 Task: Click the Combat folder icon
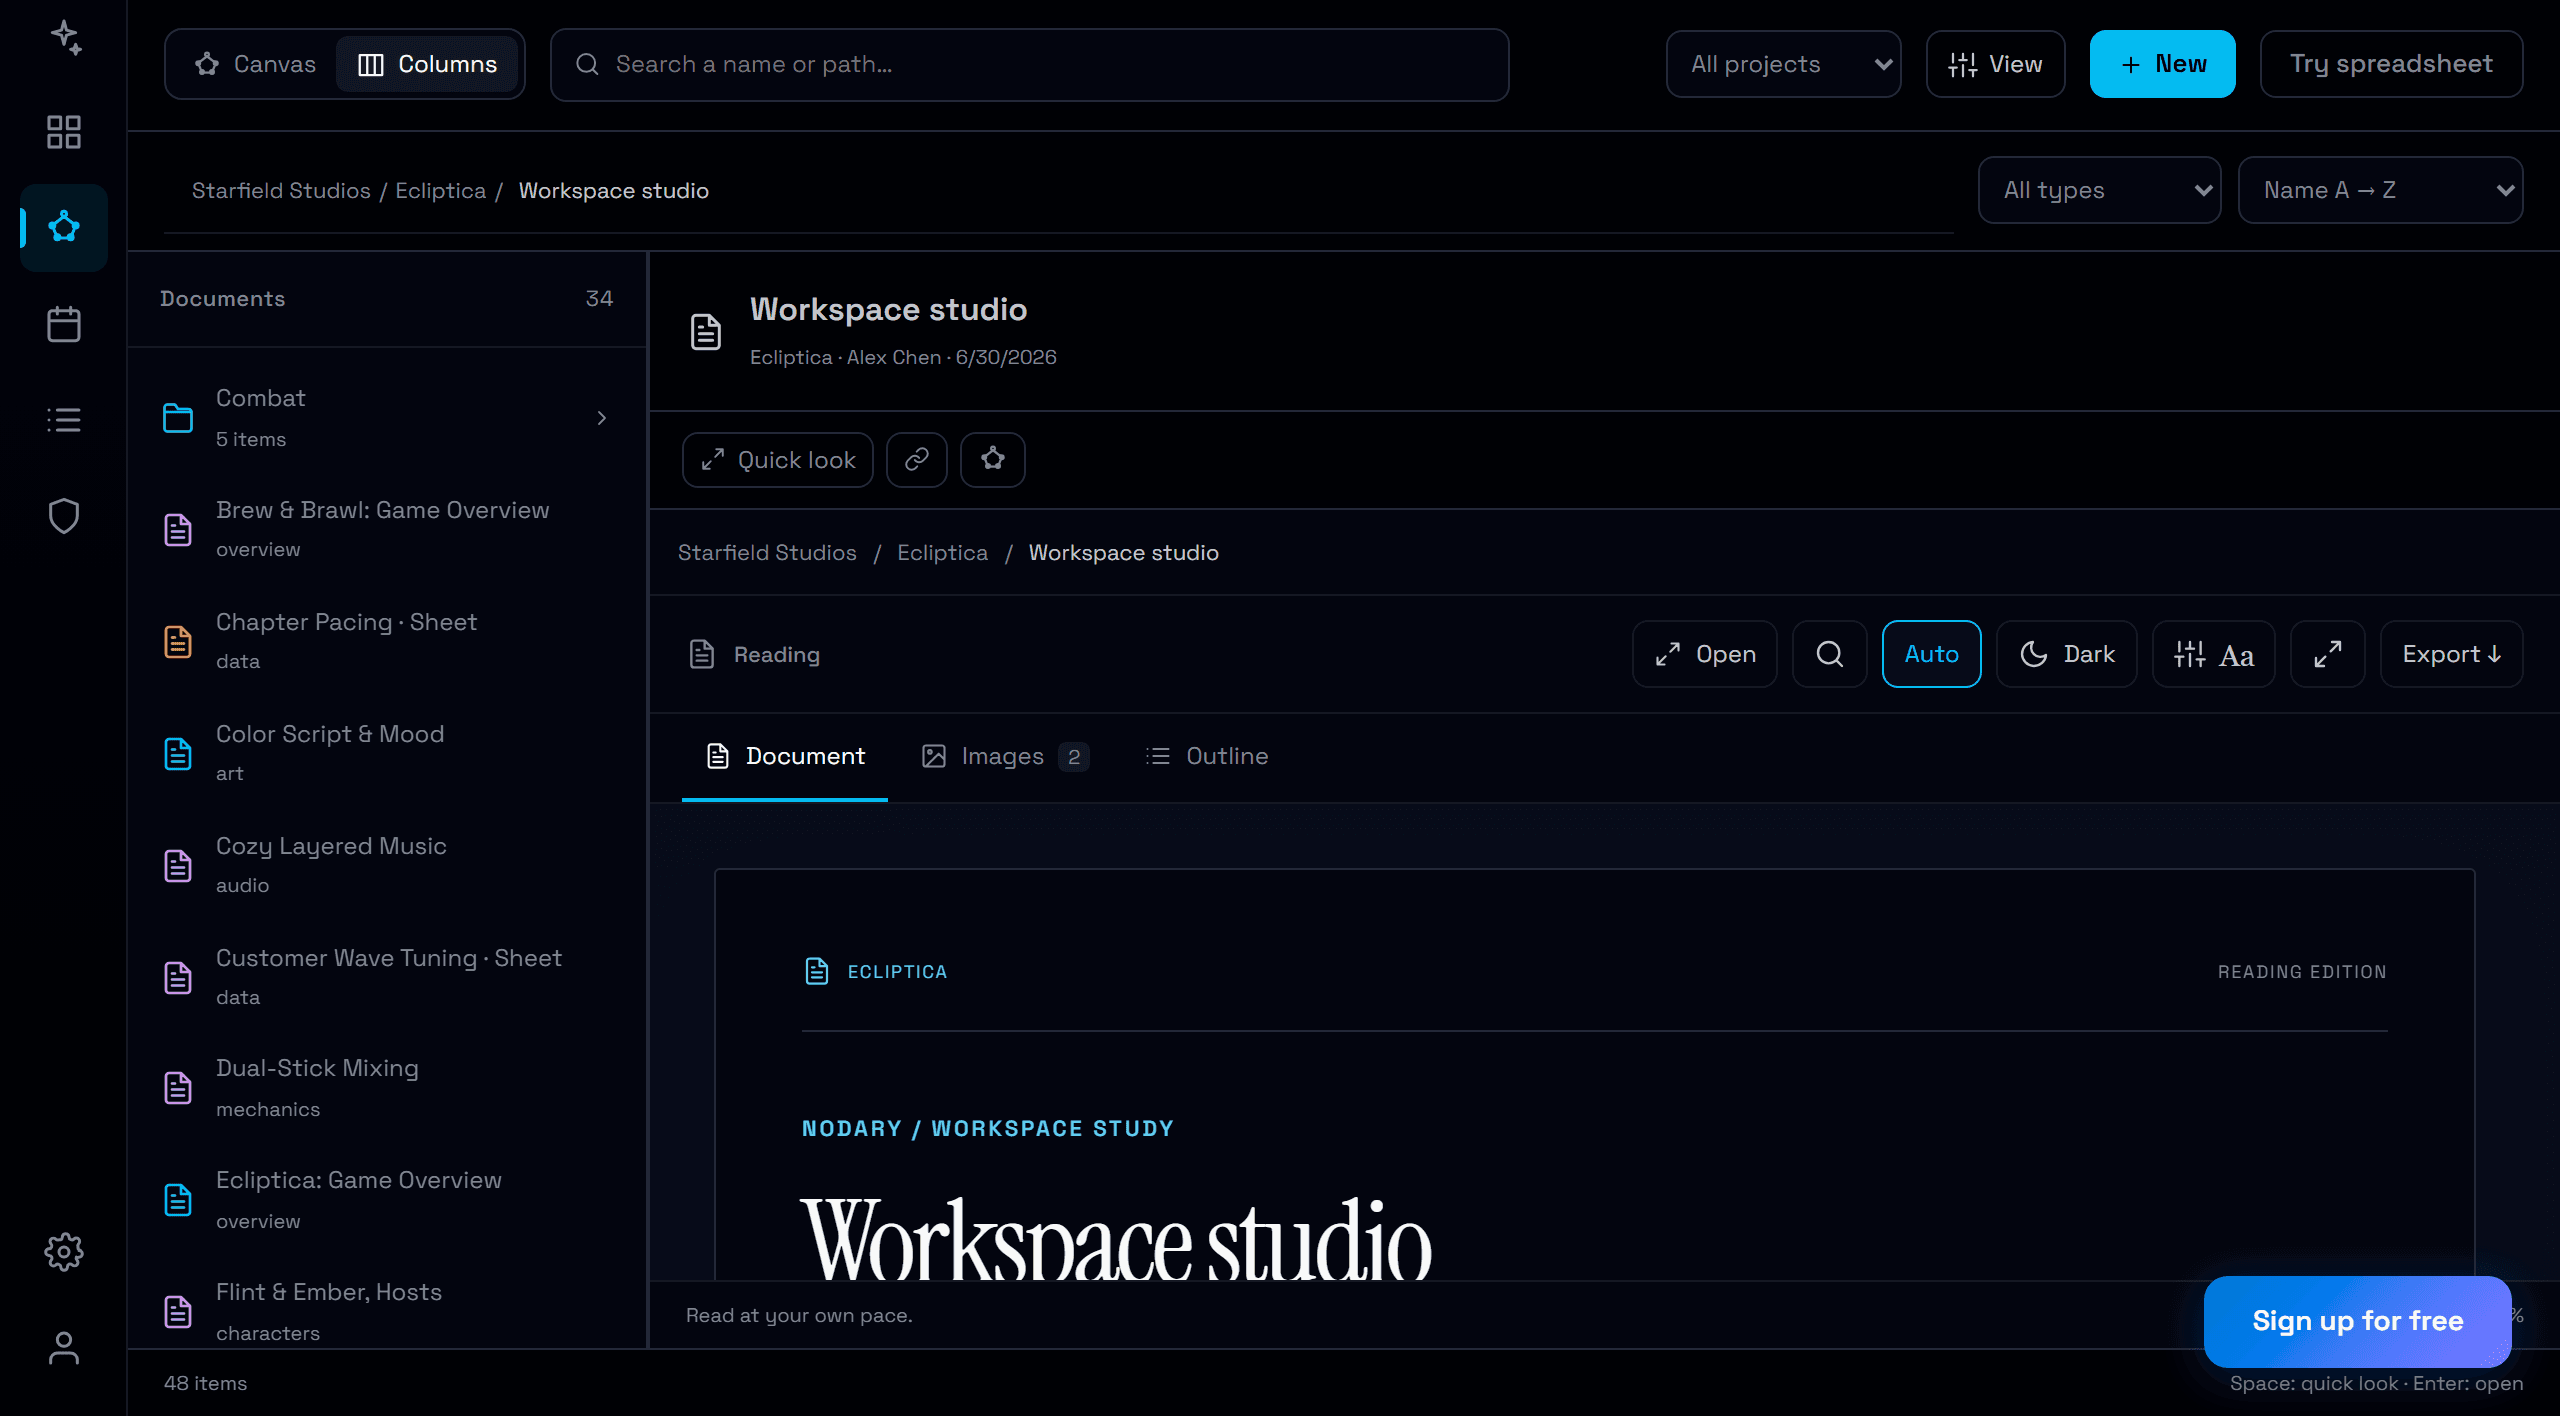[x=178, y=418]
